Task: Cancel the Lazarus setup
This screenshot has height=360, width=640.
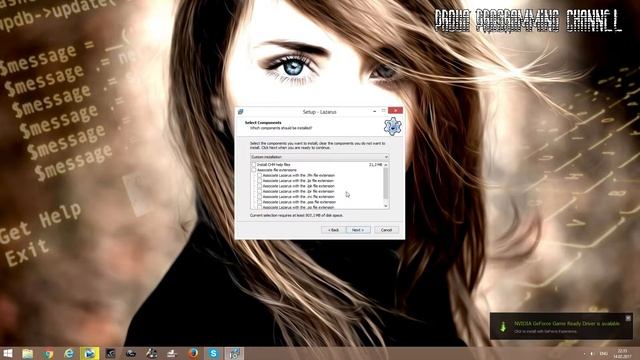Action: 387,230
